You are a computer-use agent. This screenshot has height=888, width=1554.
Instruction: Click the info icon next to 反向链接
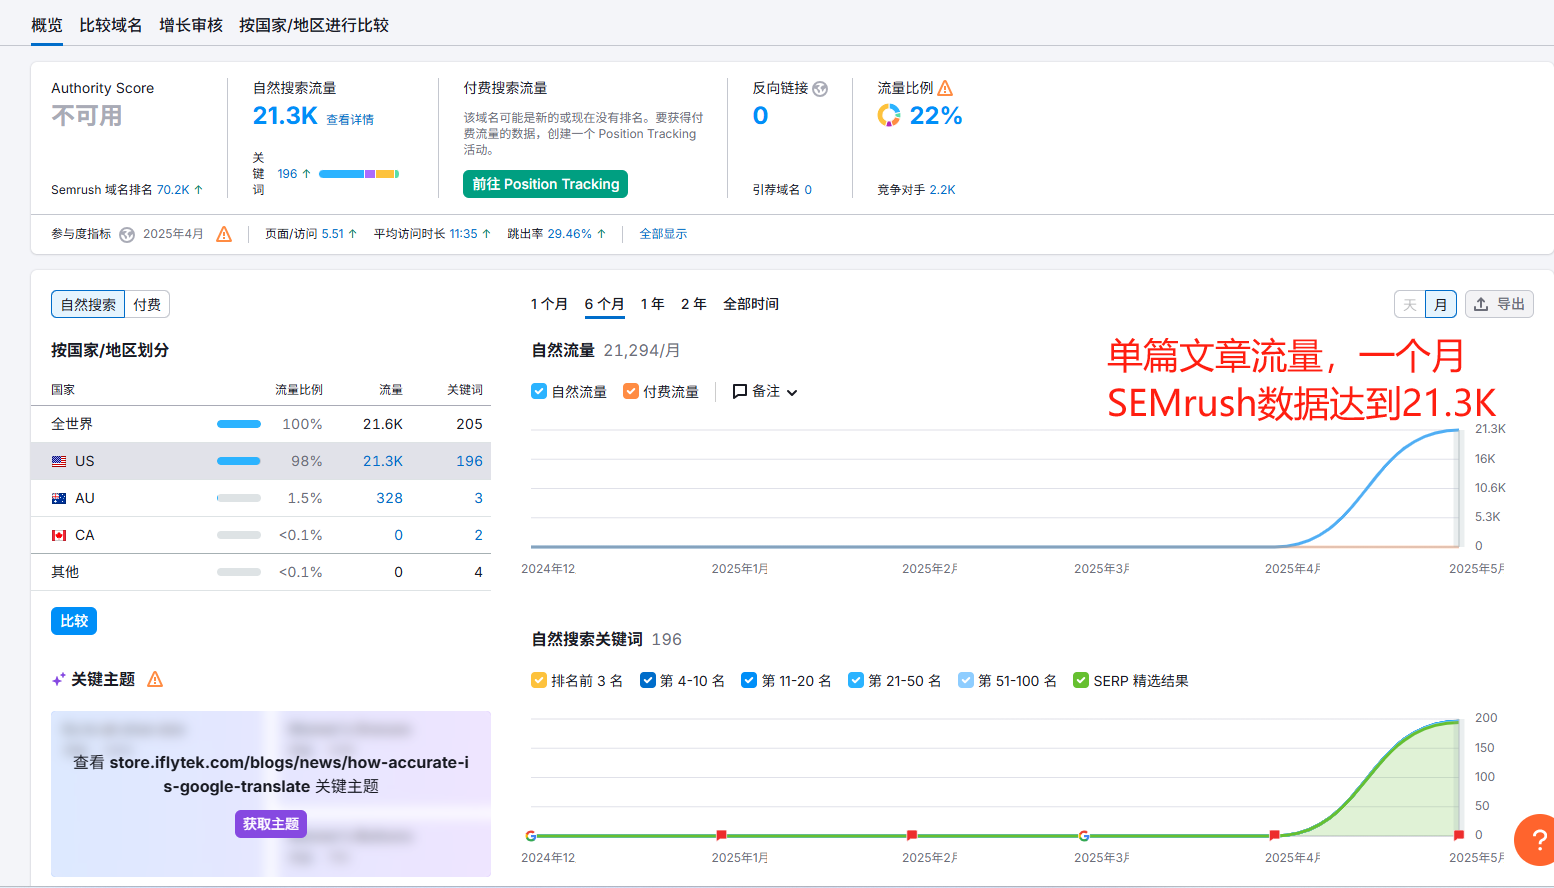click(x=821, y=89)
